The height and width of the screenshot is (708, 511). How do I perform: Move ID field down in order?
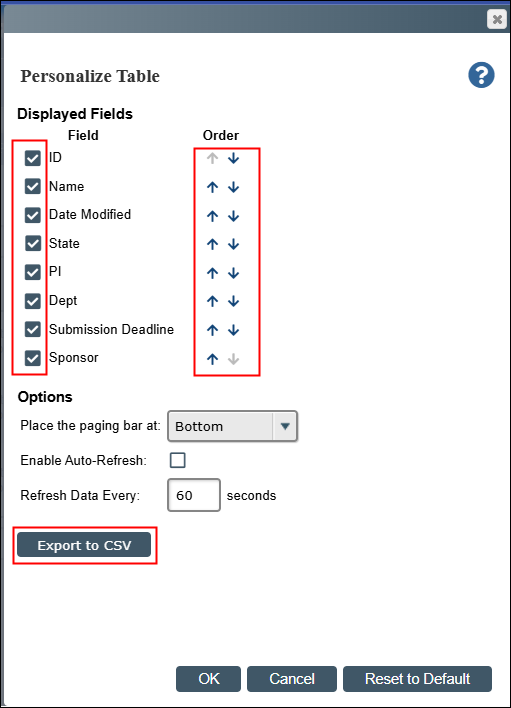click(x=233, y=158)
